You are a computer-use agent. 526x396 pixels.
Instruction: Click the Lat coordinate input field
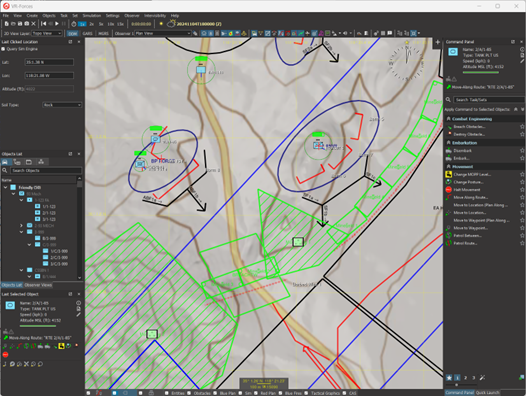point(49,62)
